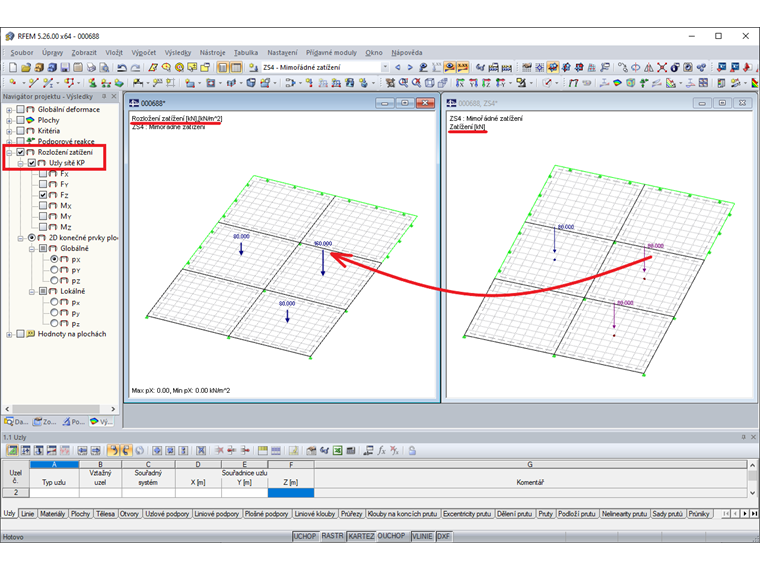Image resolution: width=760 pixels, height=570 pixels.
Task: Toggle VLINIE status button
Action: [x=422, y=536]
